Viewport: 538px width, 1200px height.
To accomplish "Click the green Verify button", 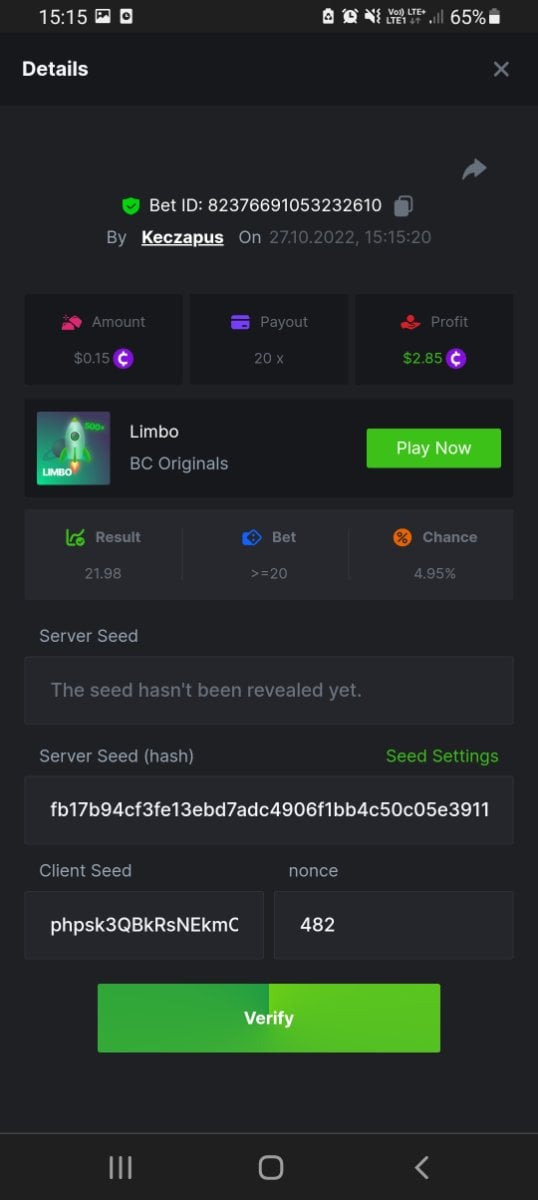I will pyautogui.click(x=269, y=1018).
